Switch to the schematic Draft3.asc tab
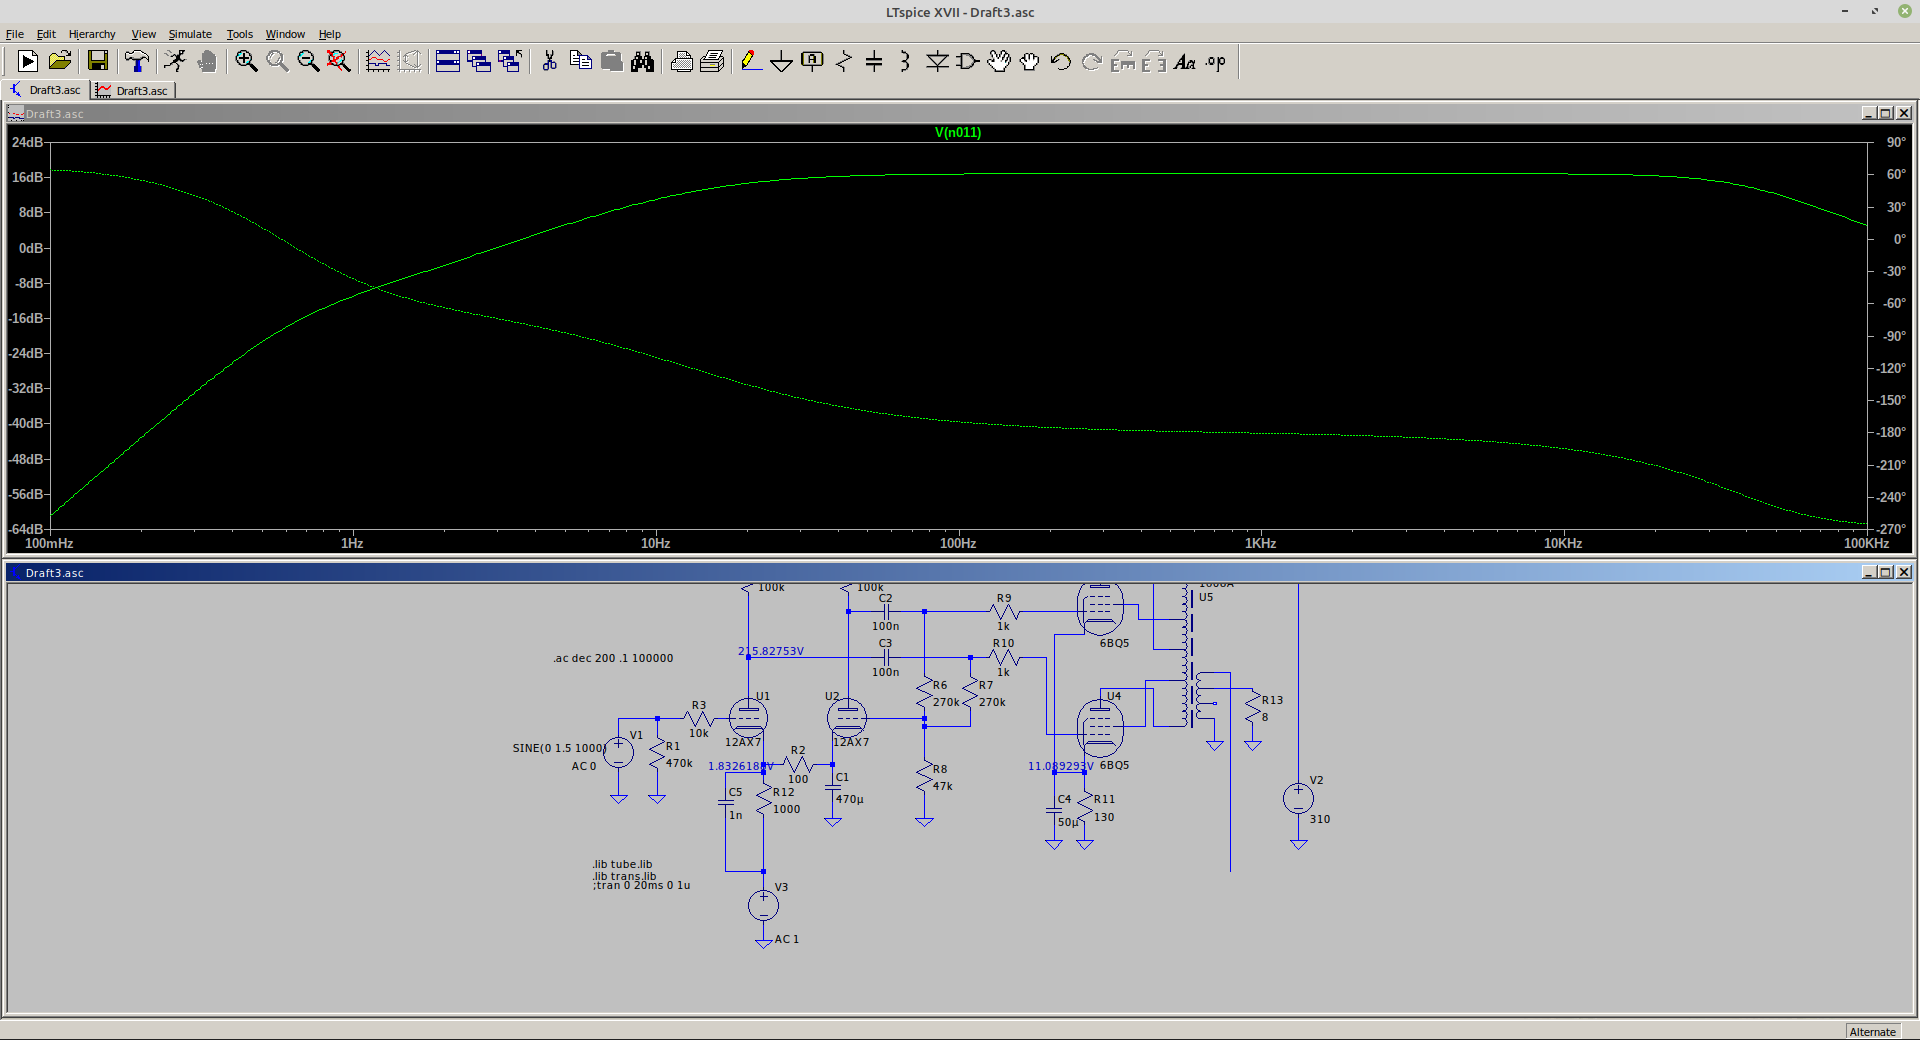This screenshot has height=1040, width=1920. pos(45,90)
